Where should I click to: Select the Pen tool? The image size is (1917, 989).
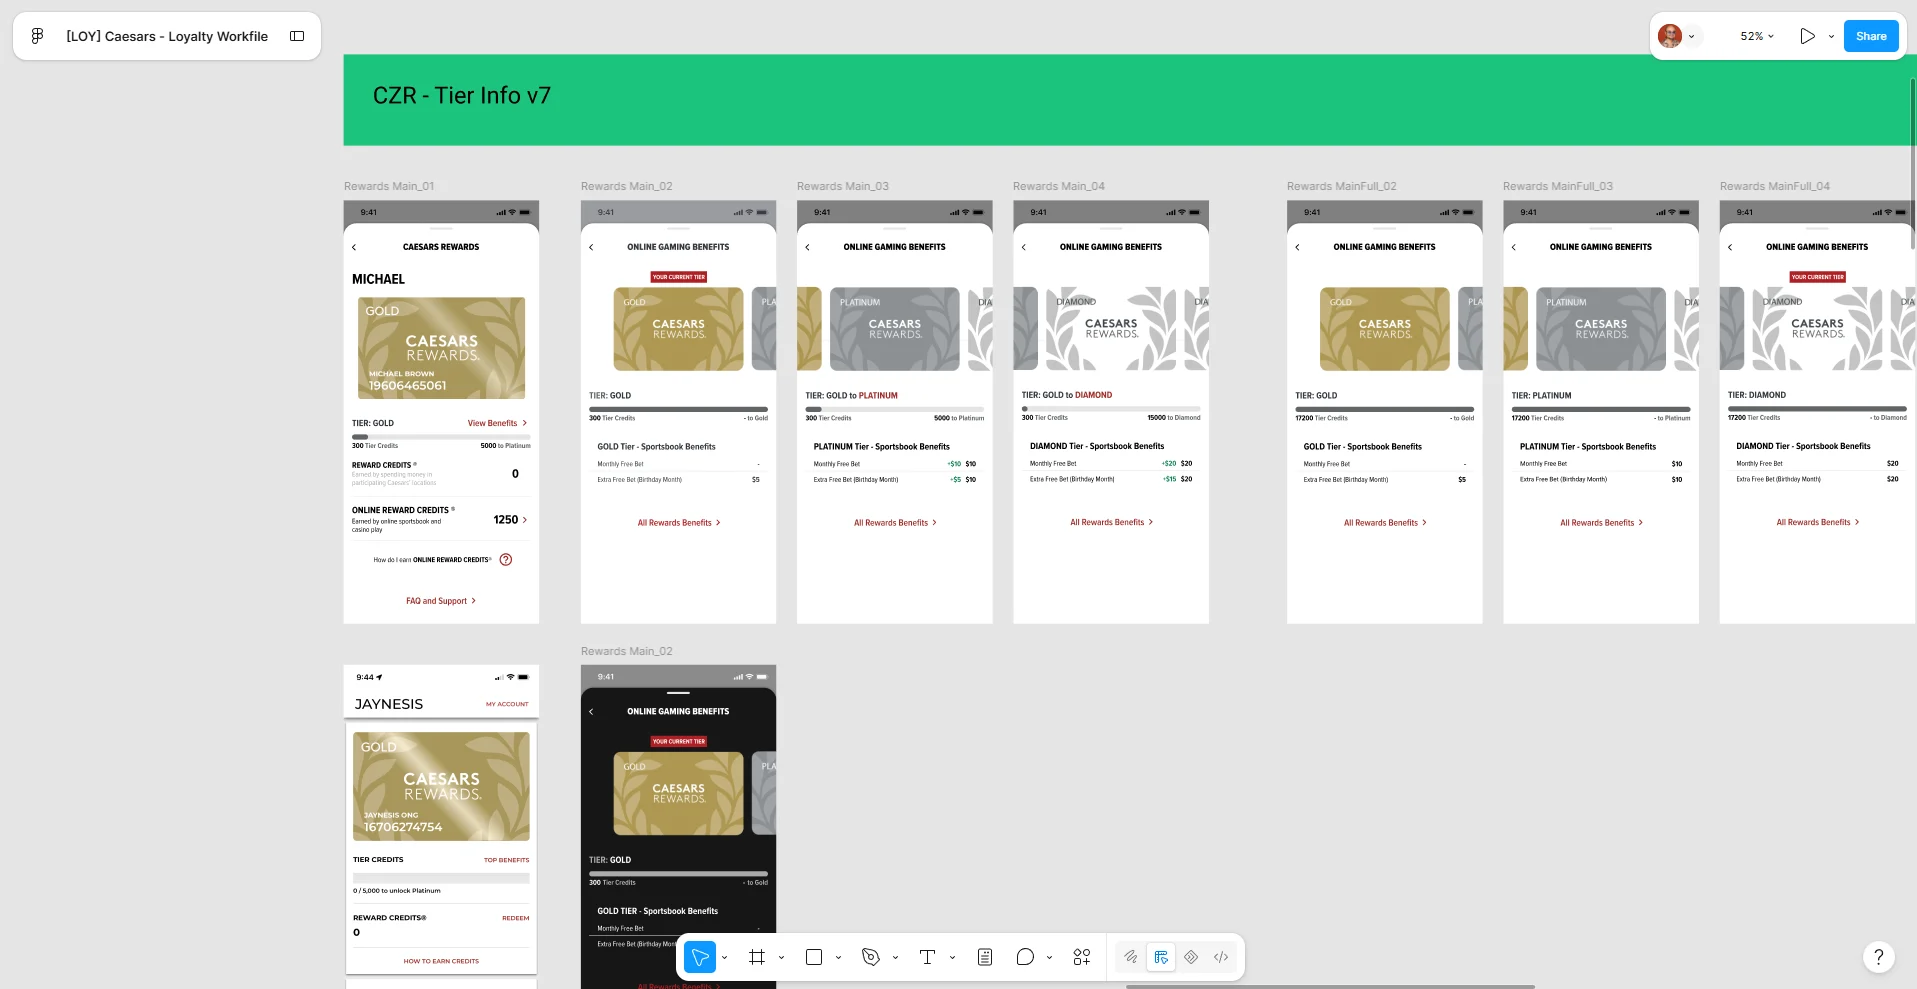[871, 957]
